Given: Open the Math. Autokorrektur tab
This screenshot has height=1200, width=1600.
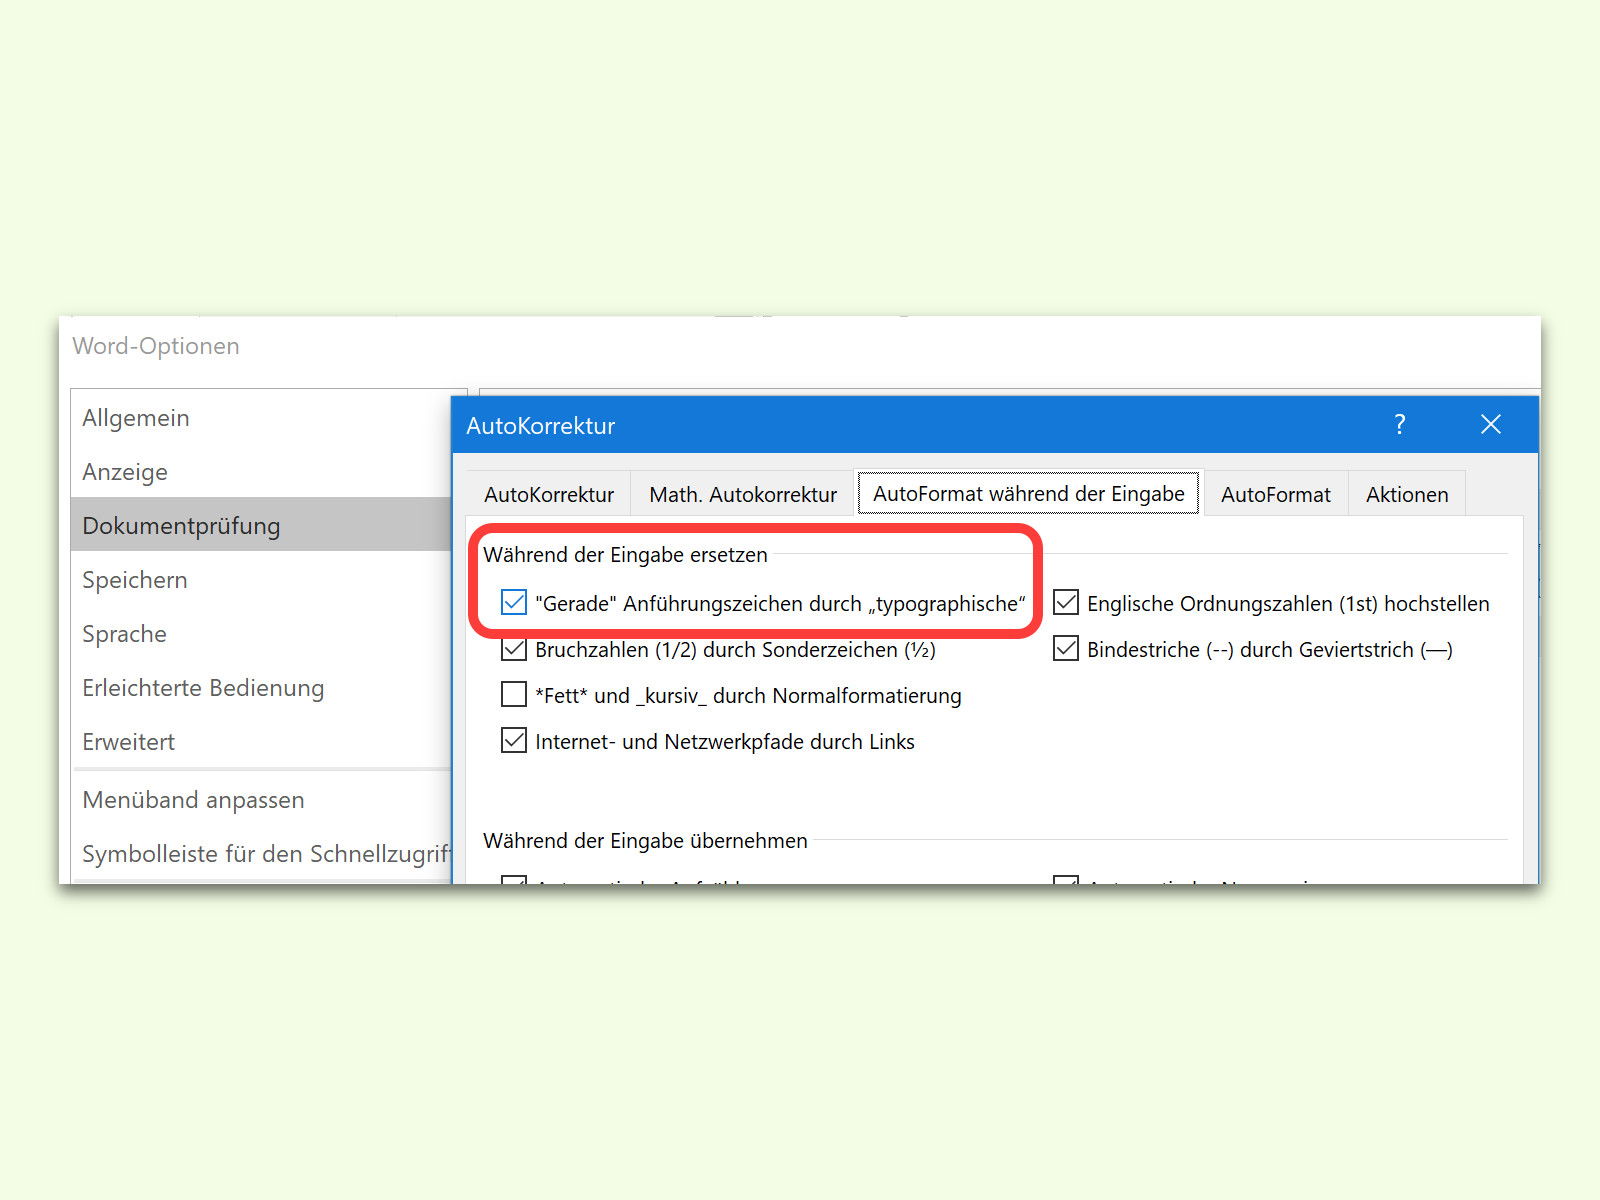Looking at the screenshot, I should point(743,494).
